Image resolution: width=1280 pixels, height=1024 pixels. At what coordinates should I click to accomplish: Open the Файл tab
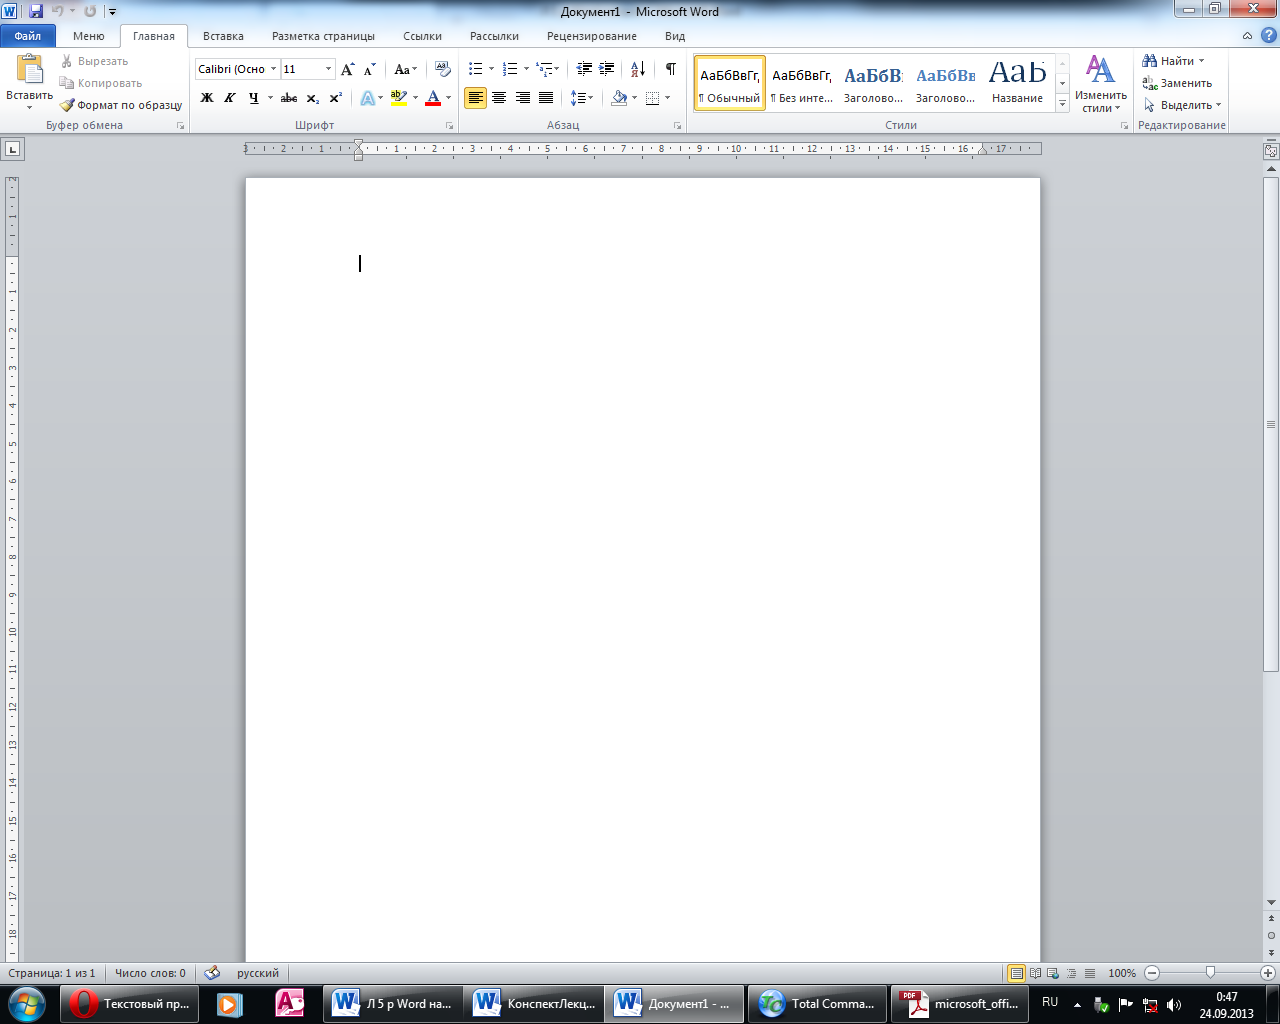click(28, 36)
